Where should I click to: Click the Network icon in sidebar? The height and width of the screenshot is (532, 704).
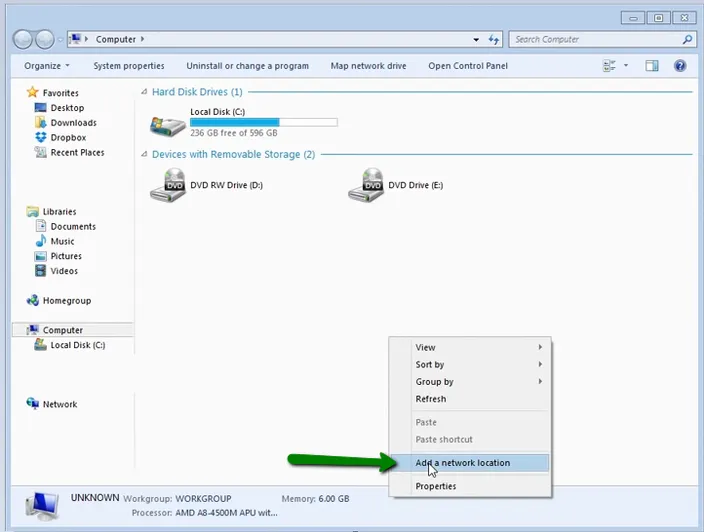32,404
